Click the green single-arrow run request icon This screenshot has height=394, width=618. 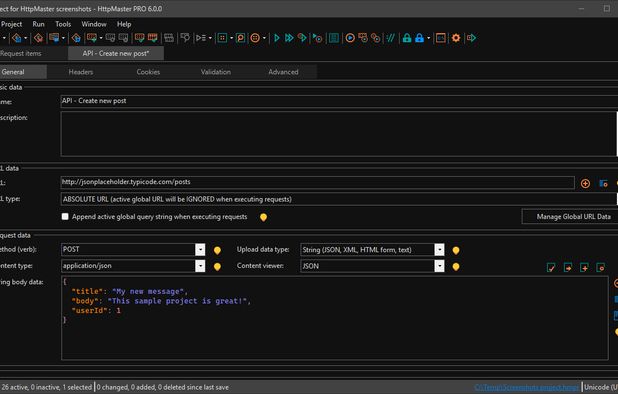[277, 38]
